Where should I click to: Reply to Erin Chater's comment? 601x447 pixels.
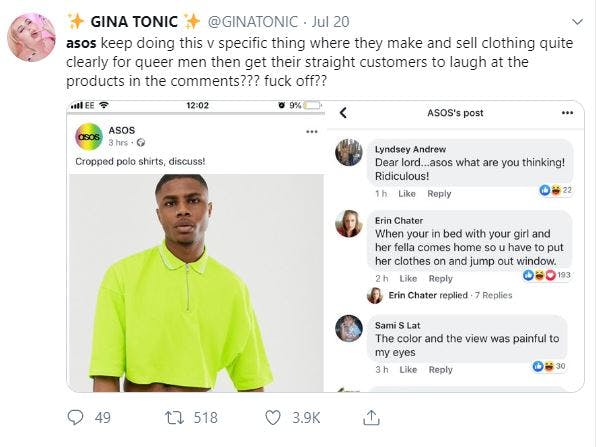440,278
